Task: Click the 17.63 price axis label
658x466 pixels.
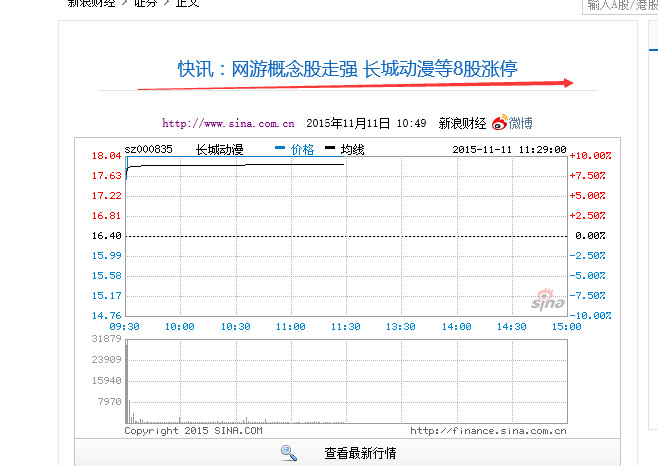Action: [107, 176]
